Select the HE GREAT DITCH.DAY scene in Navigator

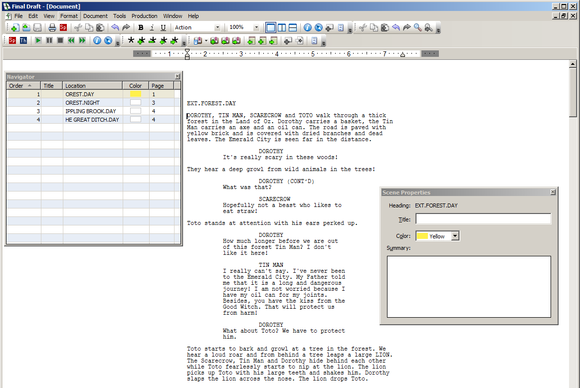point(92,119)
